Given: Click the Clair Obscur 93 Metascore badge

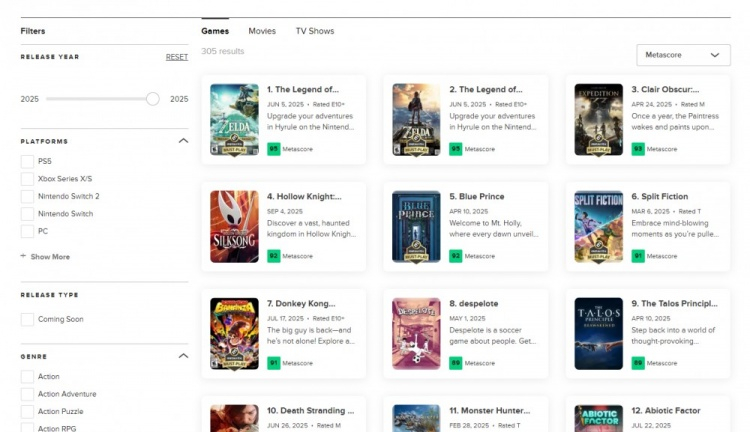Looking at the screenshot, I should click(x=638, y=149).
